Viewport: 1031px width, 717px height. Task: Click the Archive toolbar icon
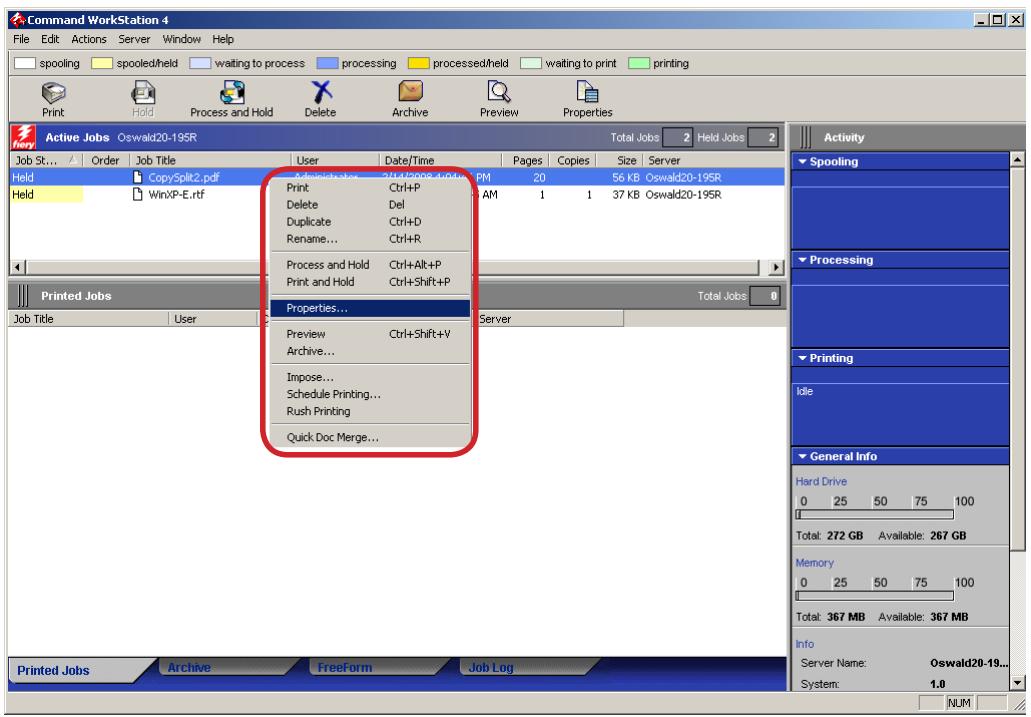point(410,91)
